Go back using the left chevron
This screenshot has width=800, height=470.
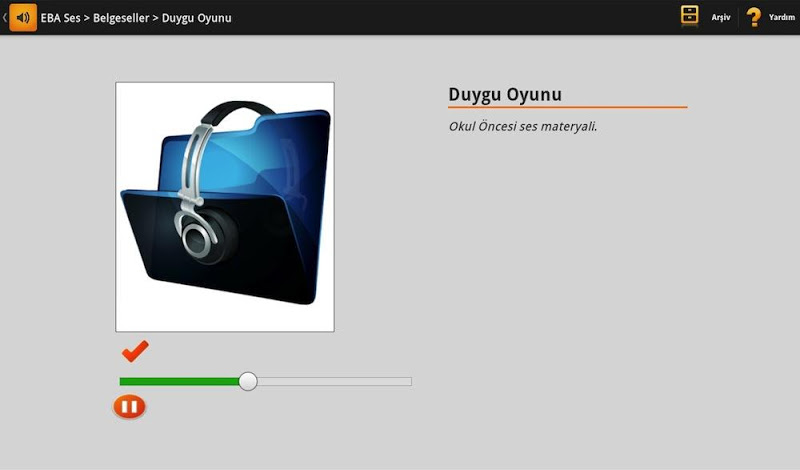(5, 17)
